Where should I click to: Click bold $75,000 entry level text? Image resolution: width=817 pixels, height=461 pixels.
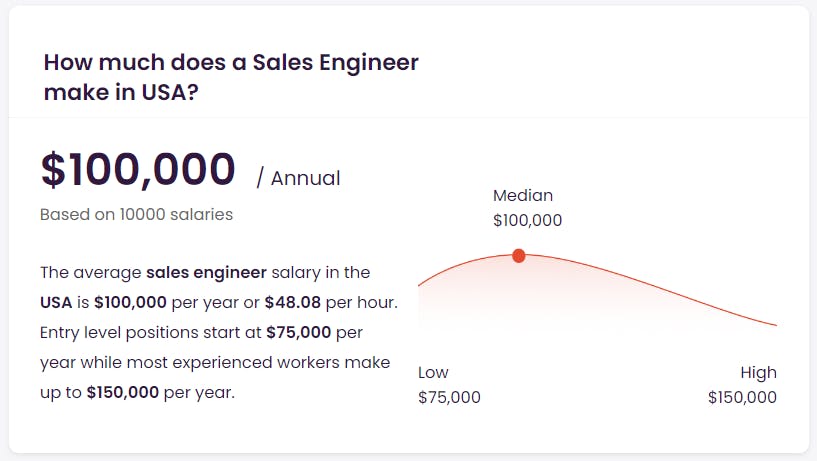pos(299,332)
